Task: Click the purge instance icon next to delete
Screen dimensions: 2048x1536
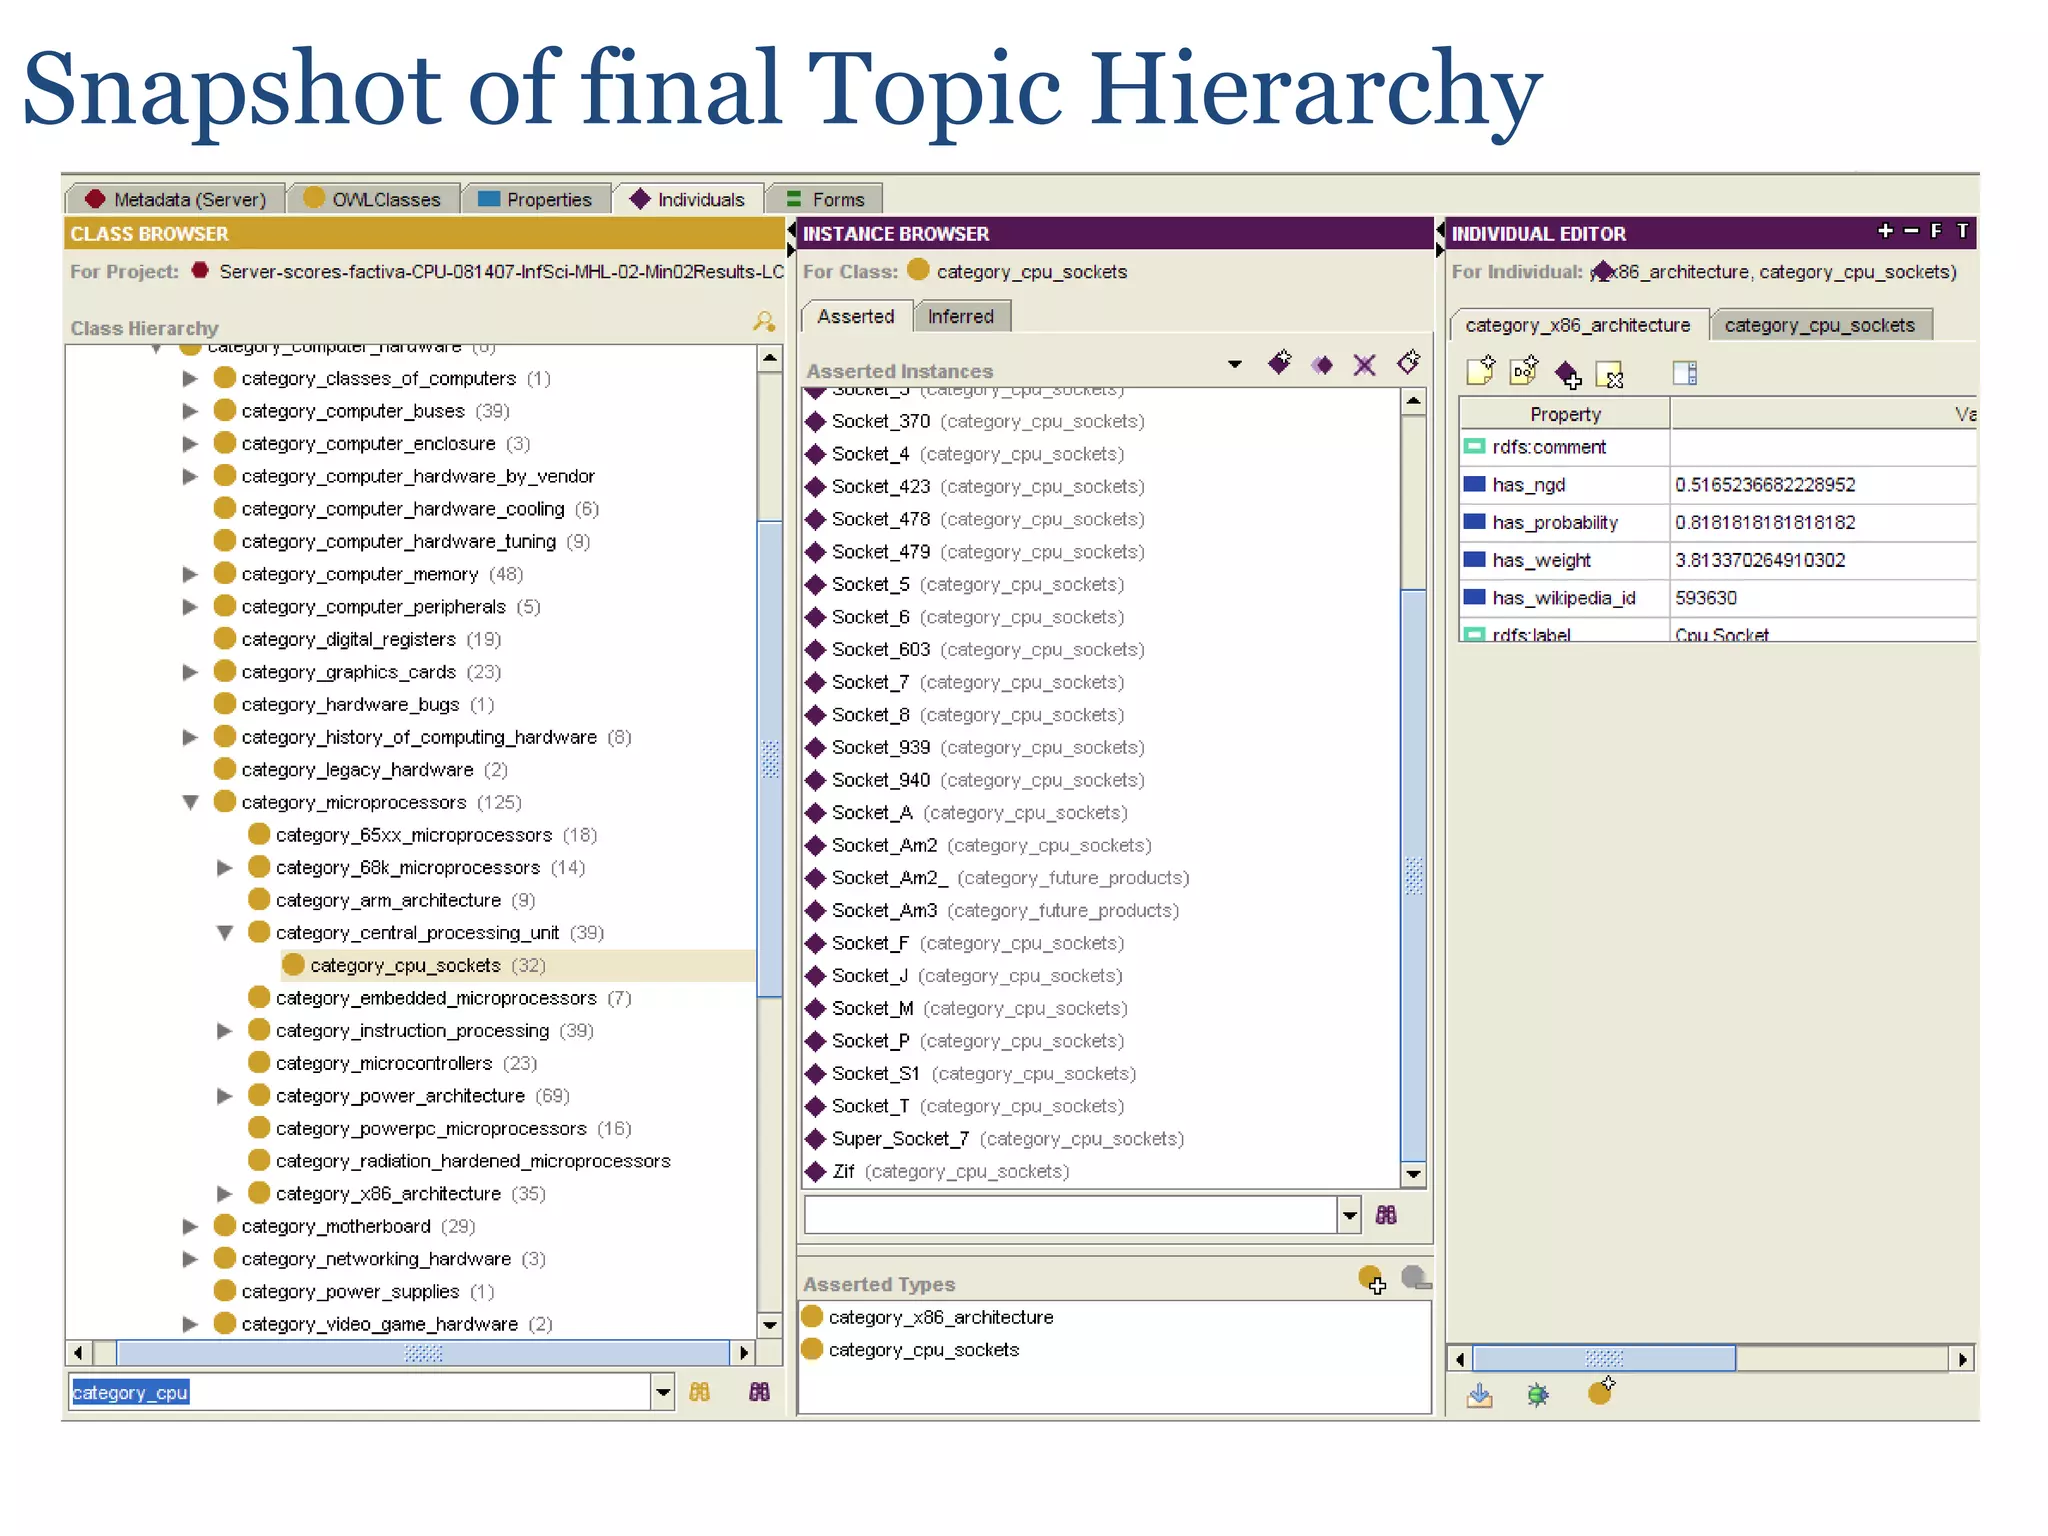Action: click(x=1409, y=362)
